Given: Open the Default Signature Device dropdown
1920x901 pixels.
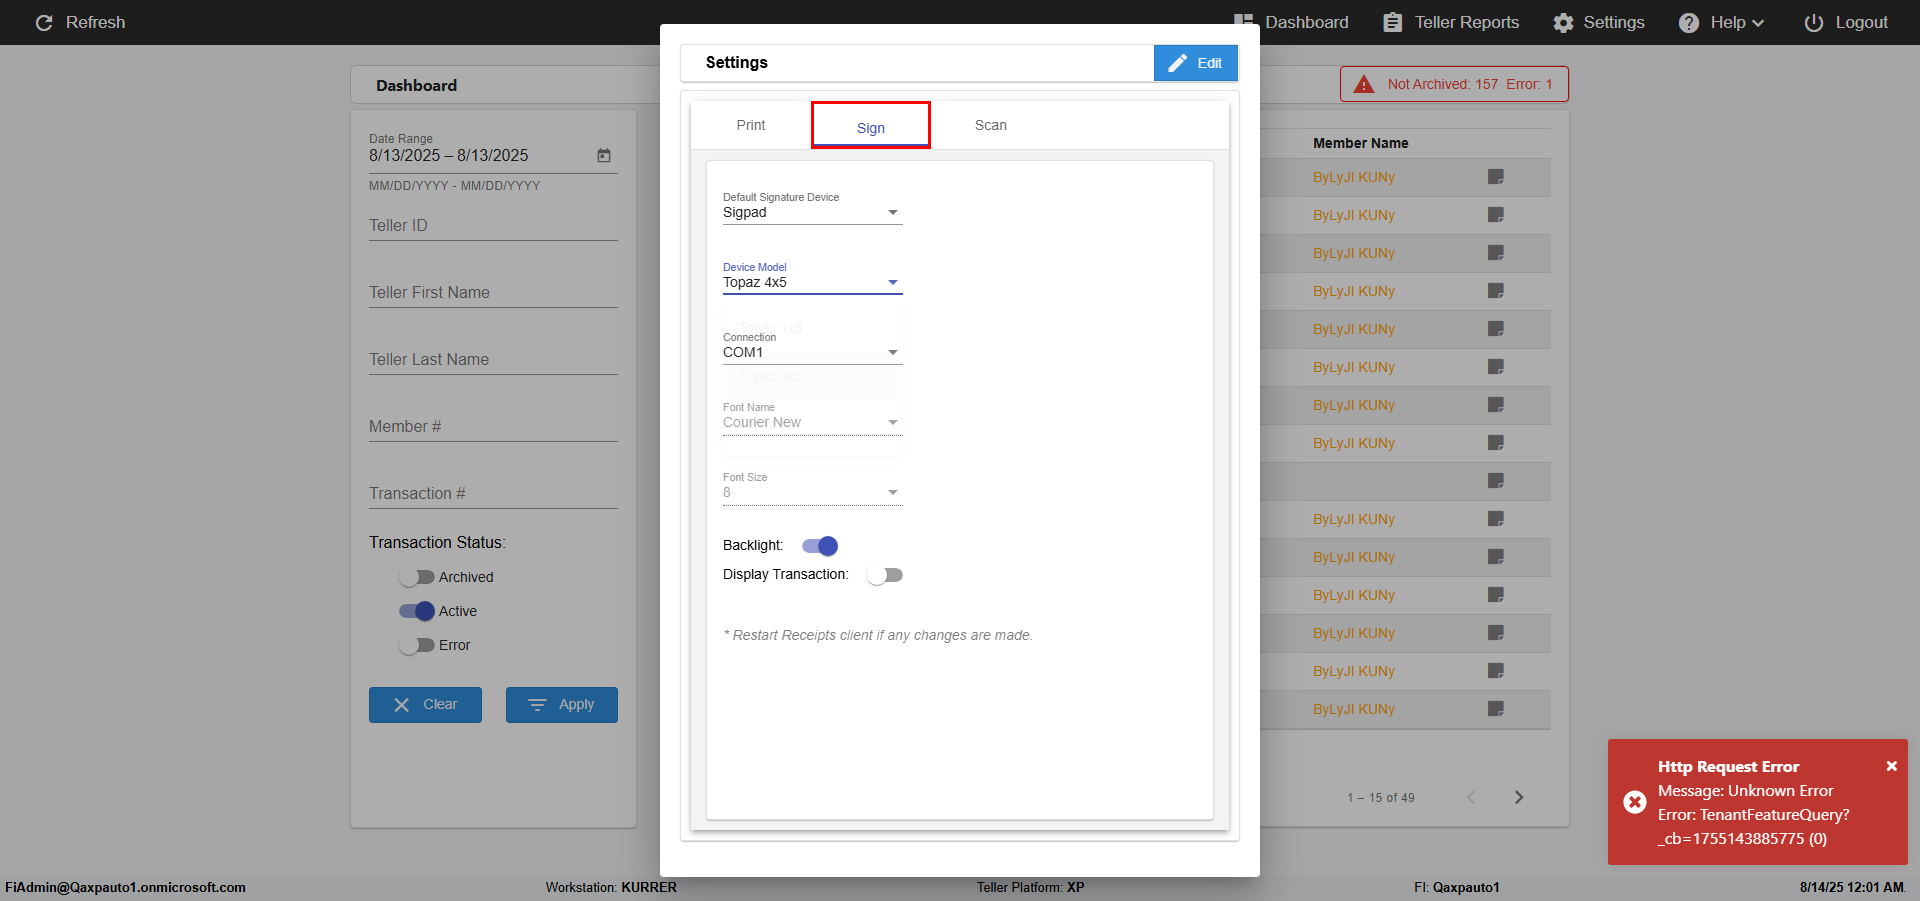Looking at the screenshot, I should tap(812, 212).
